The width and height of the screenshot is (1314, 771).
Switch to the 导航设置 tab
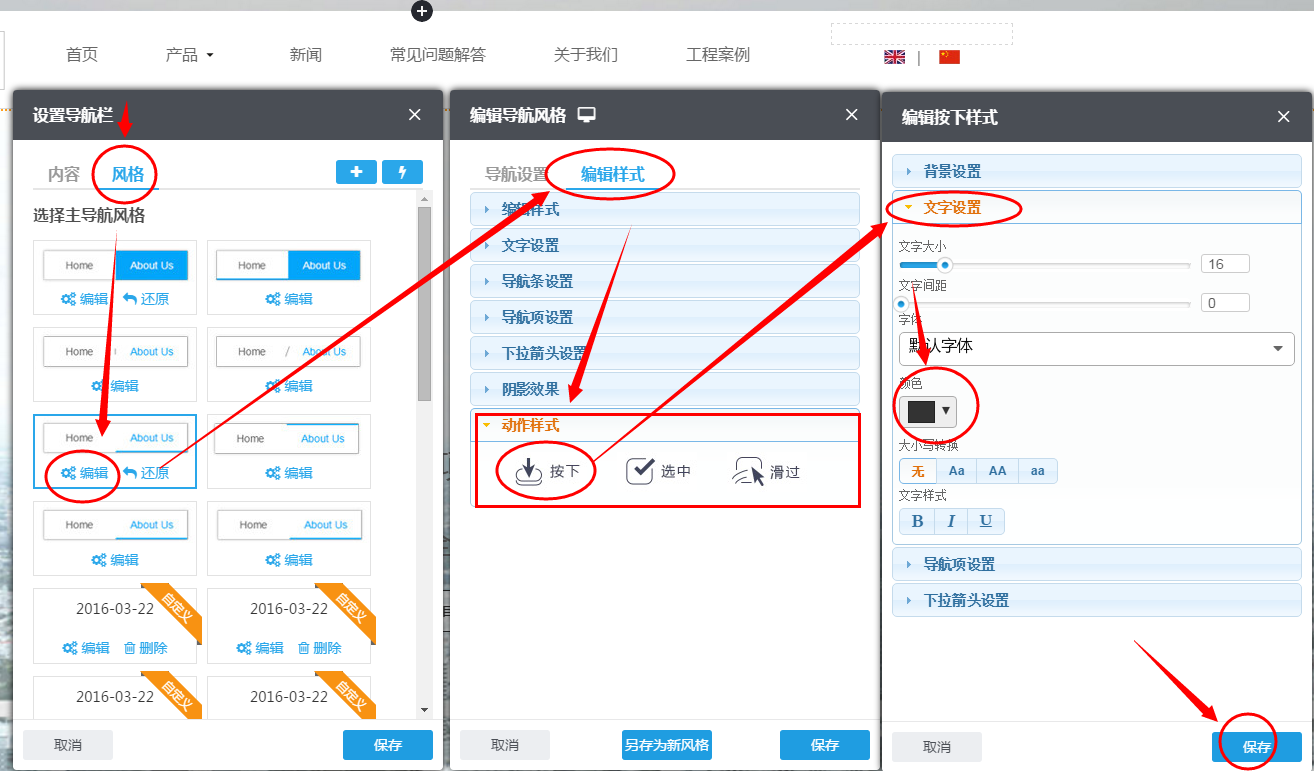point(520,172)
